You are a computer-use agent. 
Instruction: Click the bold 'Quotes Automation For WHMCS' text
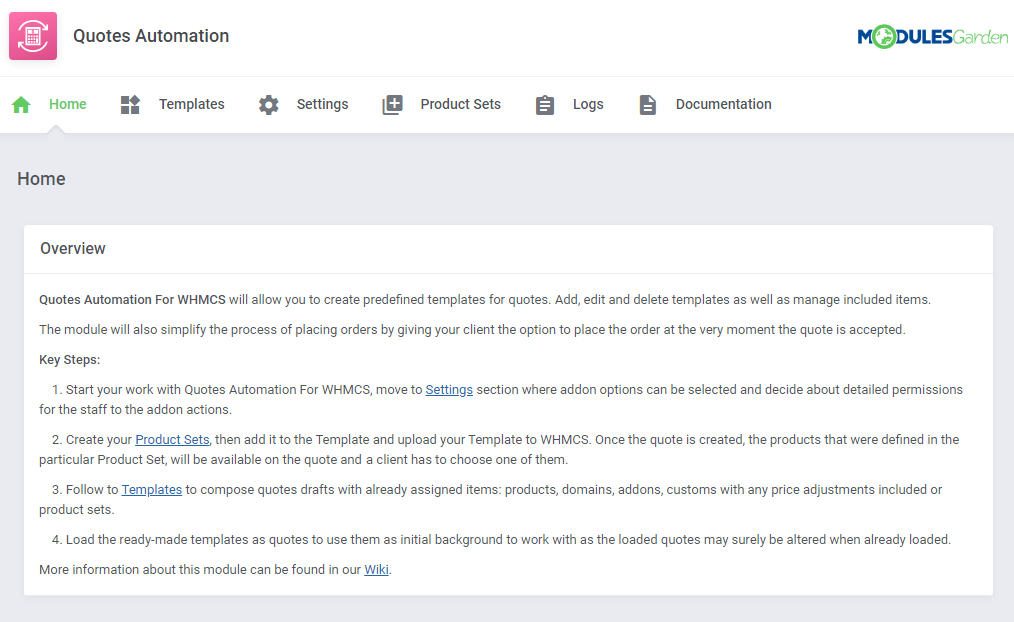click(x=133, y=300)
